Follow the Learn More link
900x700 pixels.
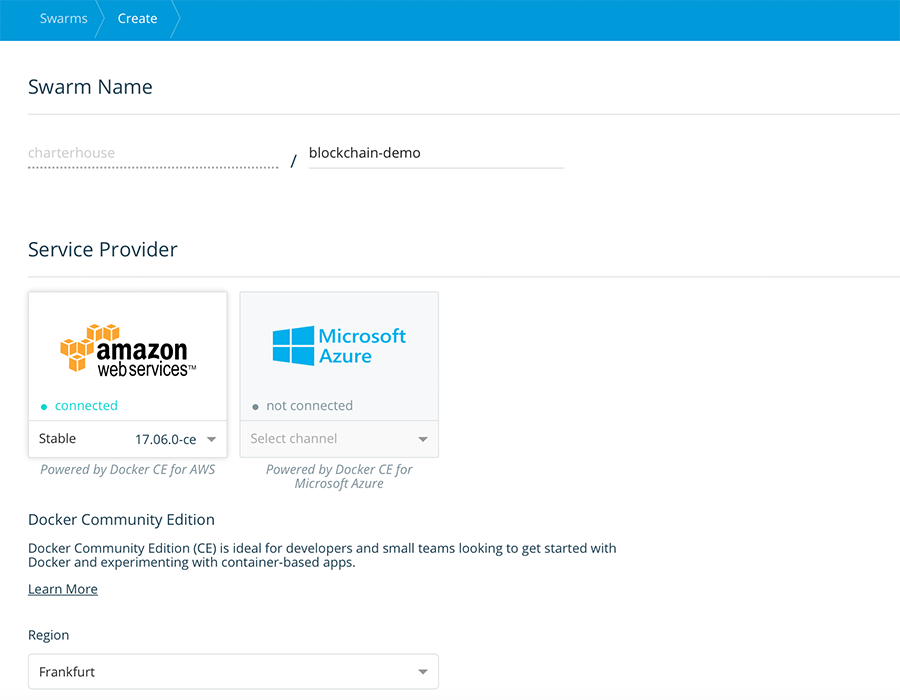coord(63,589)
